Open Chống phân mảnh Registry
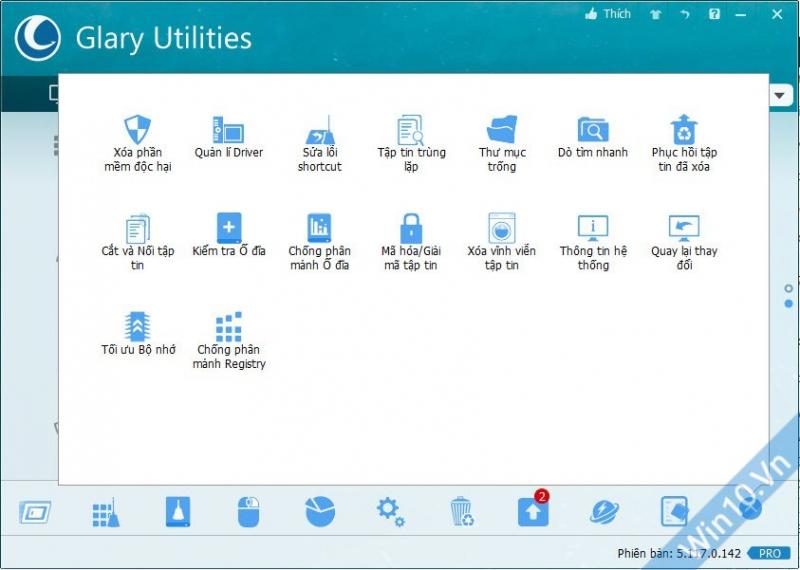Viewport: 800px width, 570px height. pos(229,340)
